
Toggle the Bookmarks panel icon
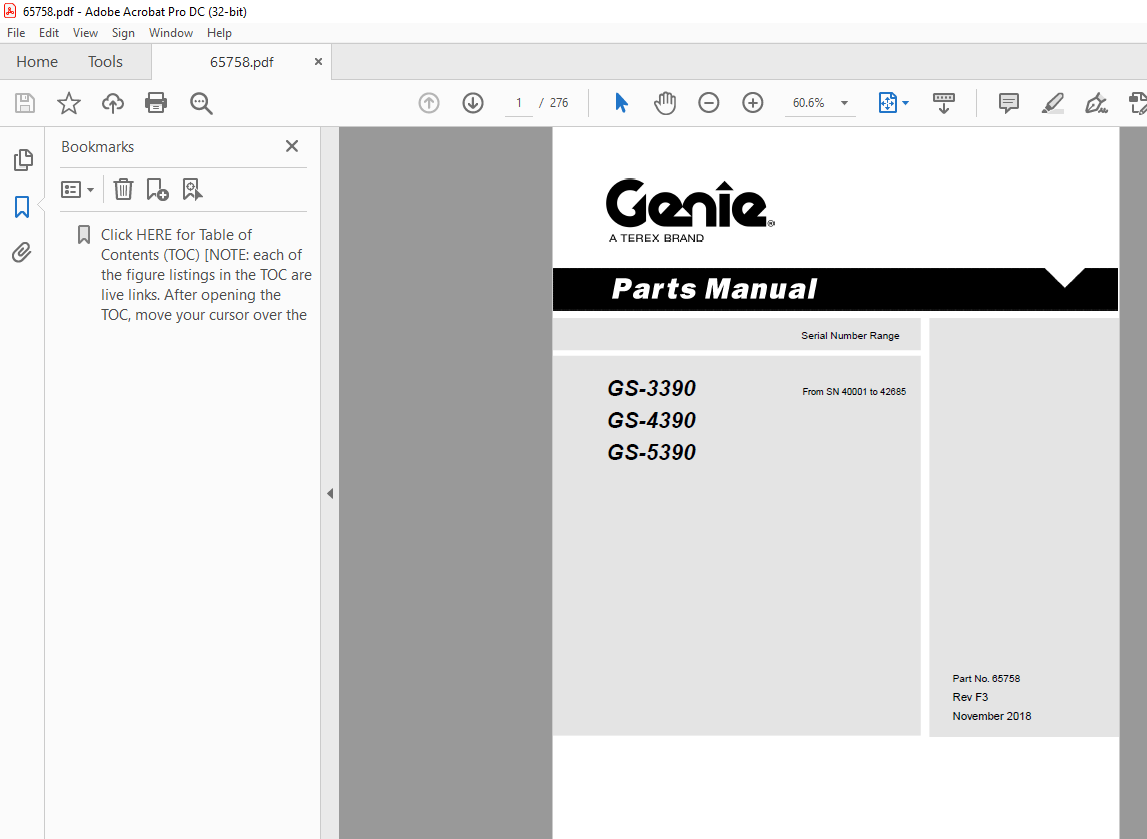22,207
